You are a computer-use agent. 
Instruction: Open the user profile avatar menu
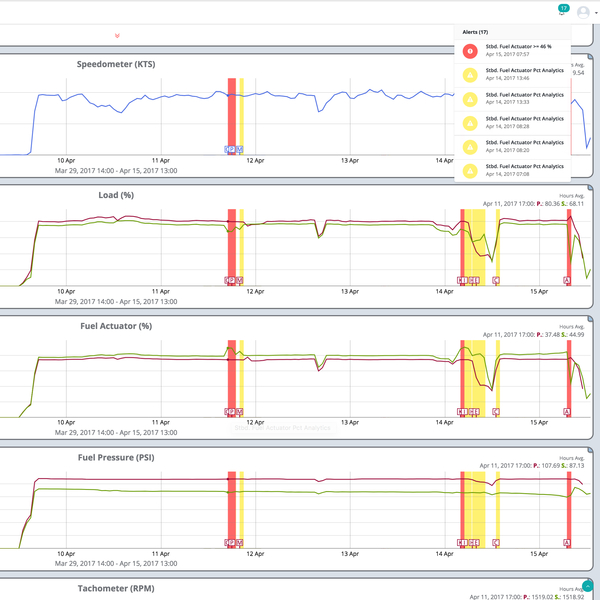(x=583, y=11)
